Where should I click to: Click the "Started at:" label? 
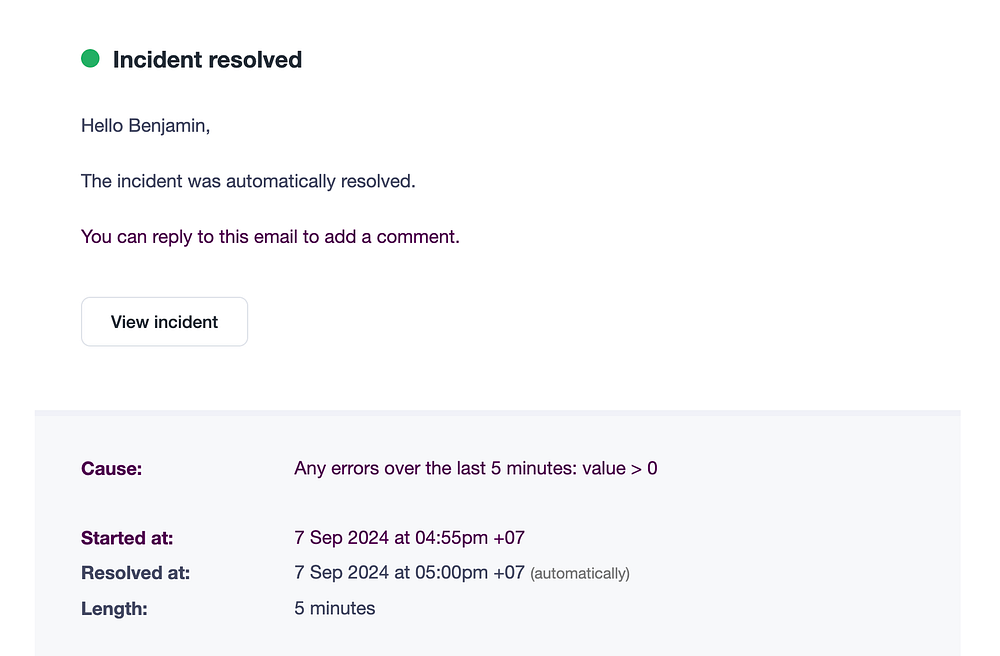(127, 538)
